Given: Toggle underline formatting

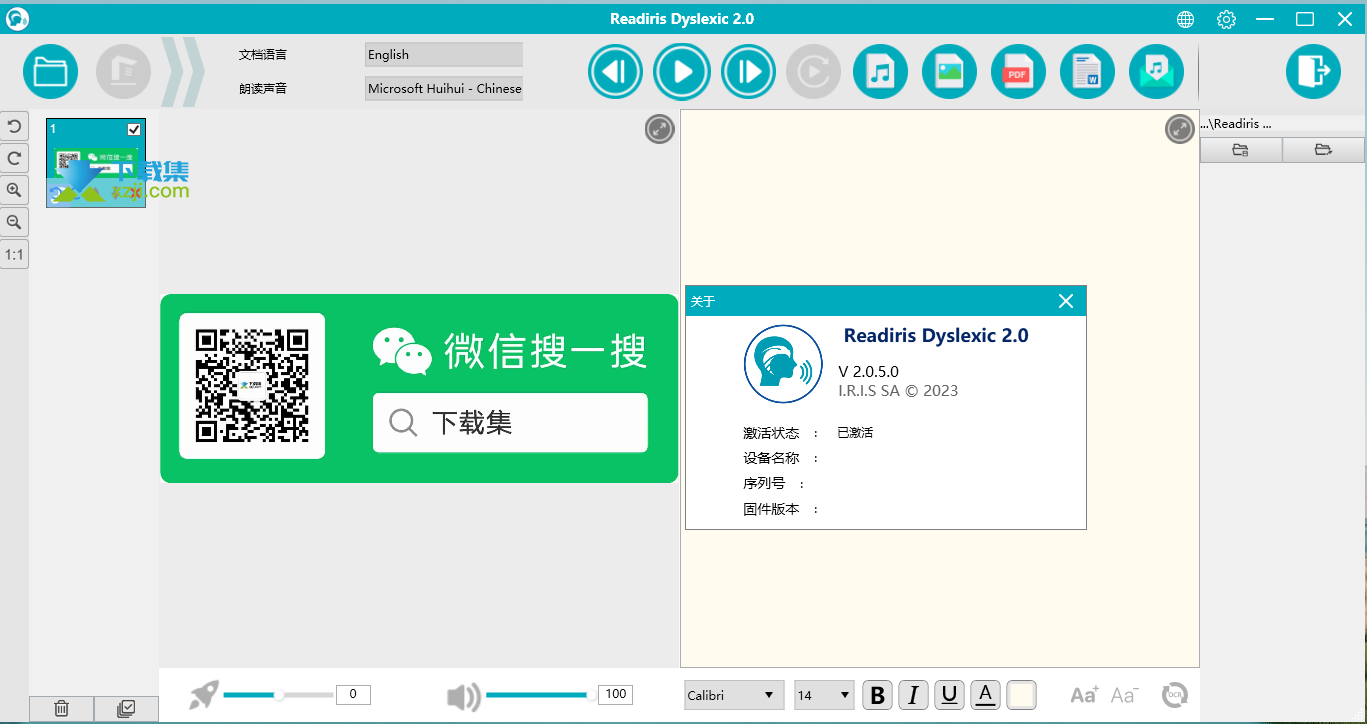Looking at the screenshot, I should [950, 695].
